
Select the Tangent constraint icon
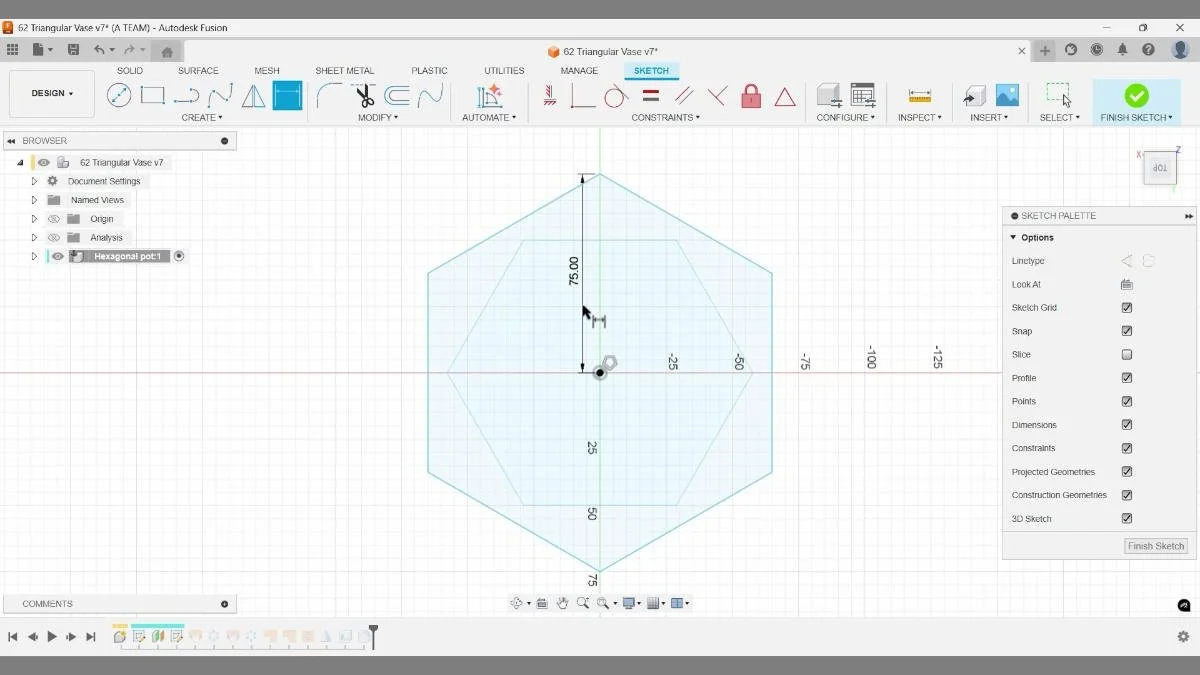[616, 96]
